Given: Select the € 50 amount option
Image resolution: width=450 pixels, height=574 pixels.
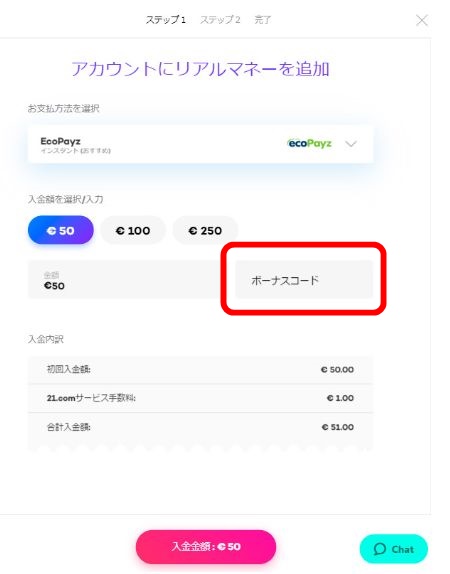Looking at the screenshot, I should 61,230.
